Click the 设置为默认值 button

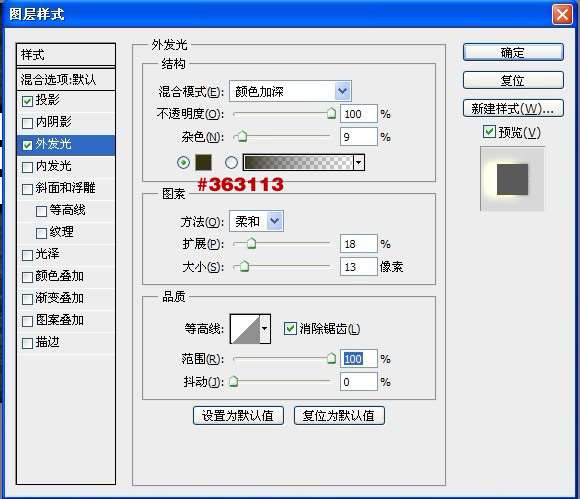tap(238, 415)
